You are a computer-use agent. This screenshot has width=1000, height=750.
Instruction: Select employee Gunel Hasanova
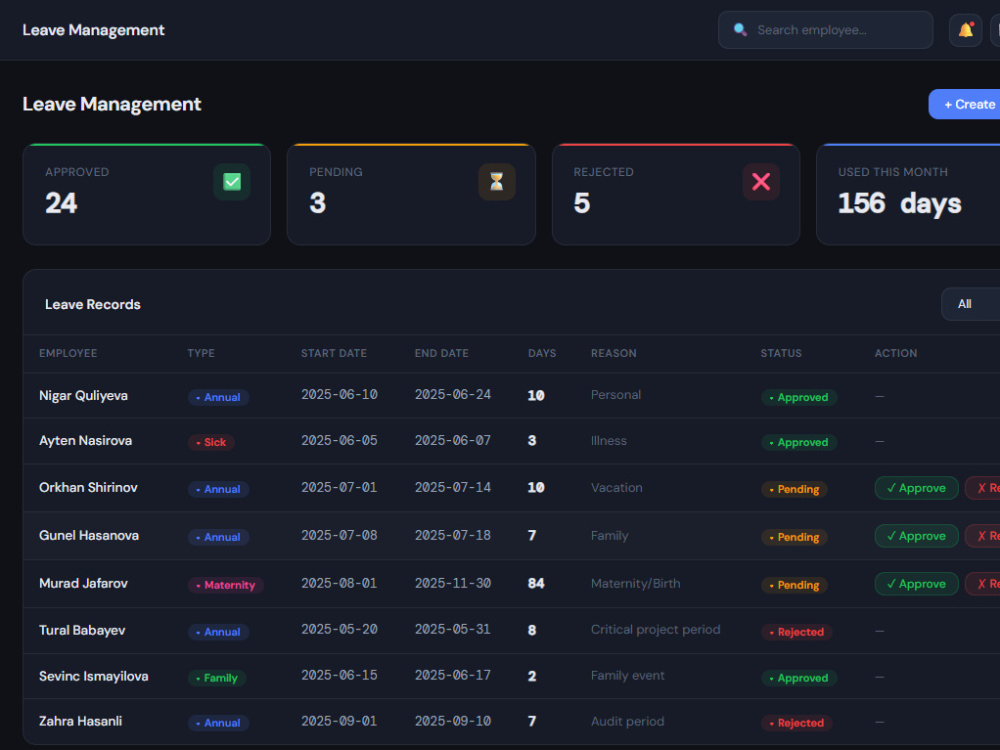[89, 535]
